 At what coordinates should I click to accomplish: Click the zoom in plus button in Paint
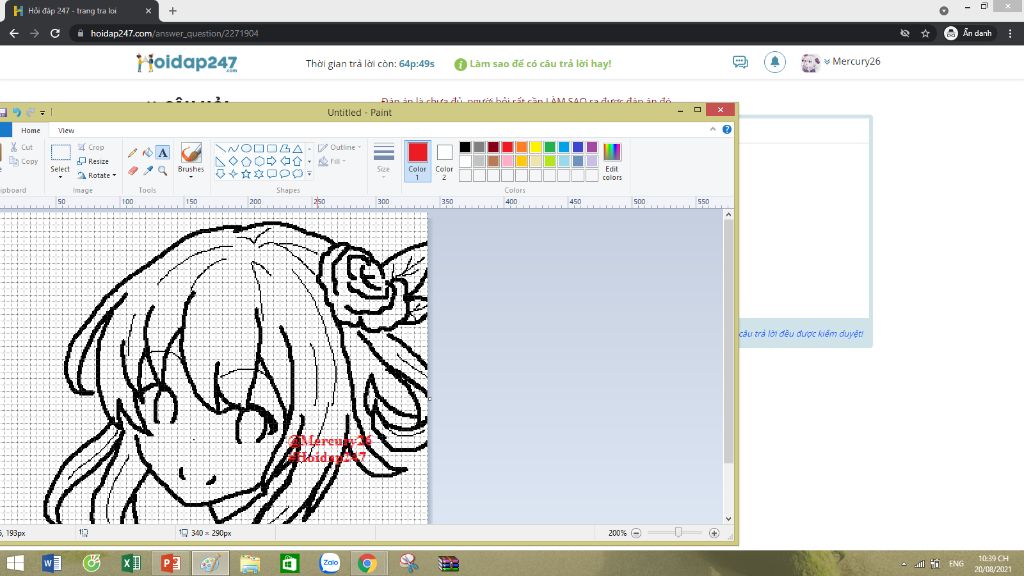(x=714, y=533)
